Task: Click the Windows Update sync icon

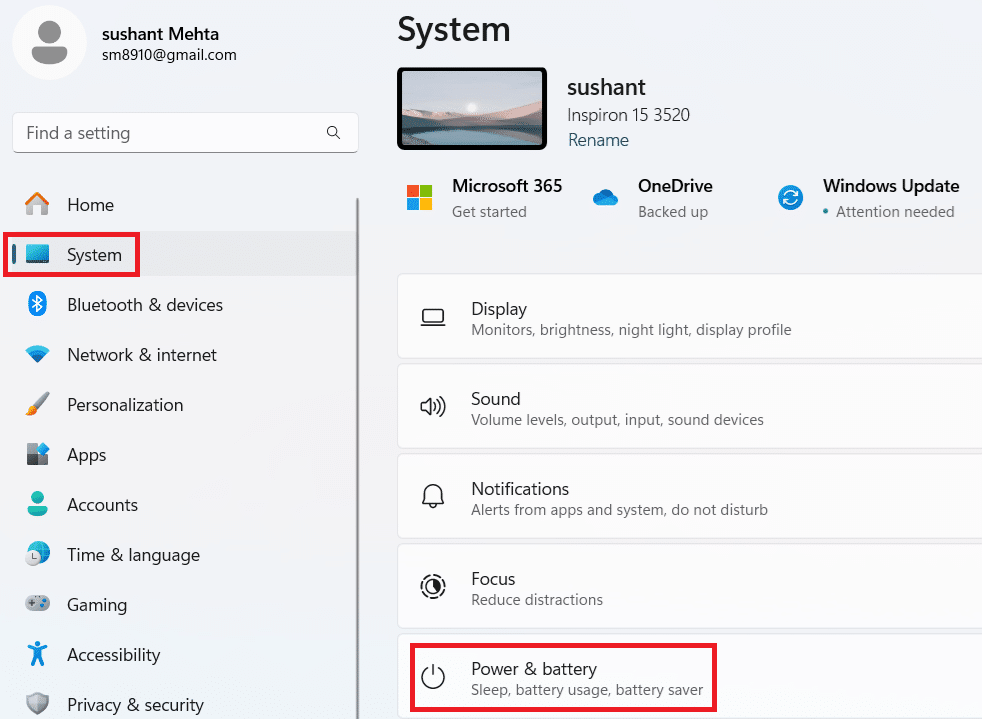Action: (x=790, y=198)
